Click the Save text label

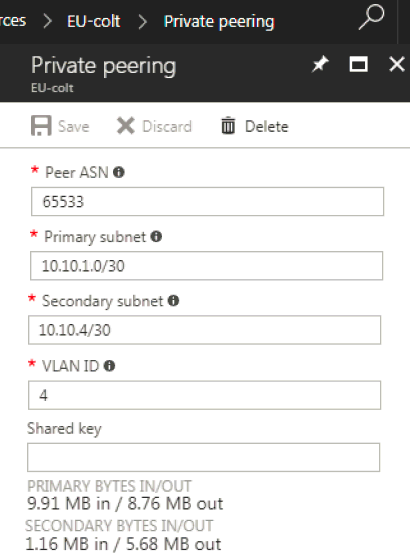[73, 127]
